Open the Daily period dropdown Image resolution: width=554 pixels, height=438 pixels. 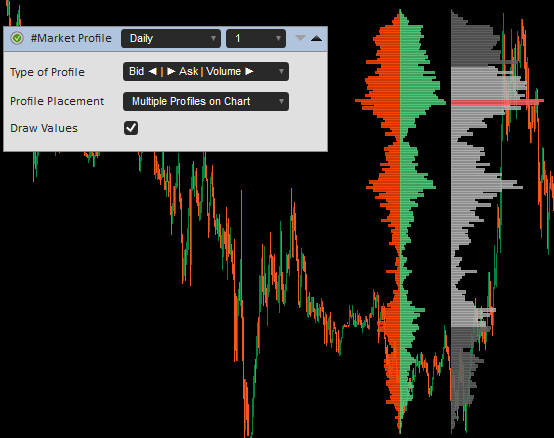point(171,38)
